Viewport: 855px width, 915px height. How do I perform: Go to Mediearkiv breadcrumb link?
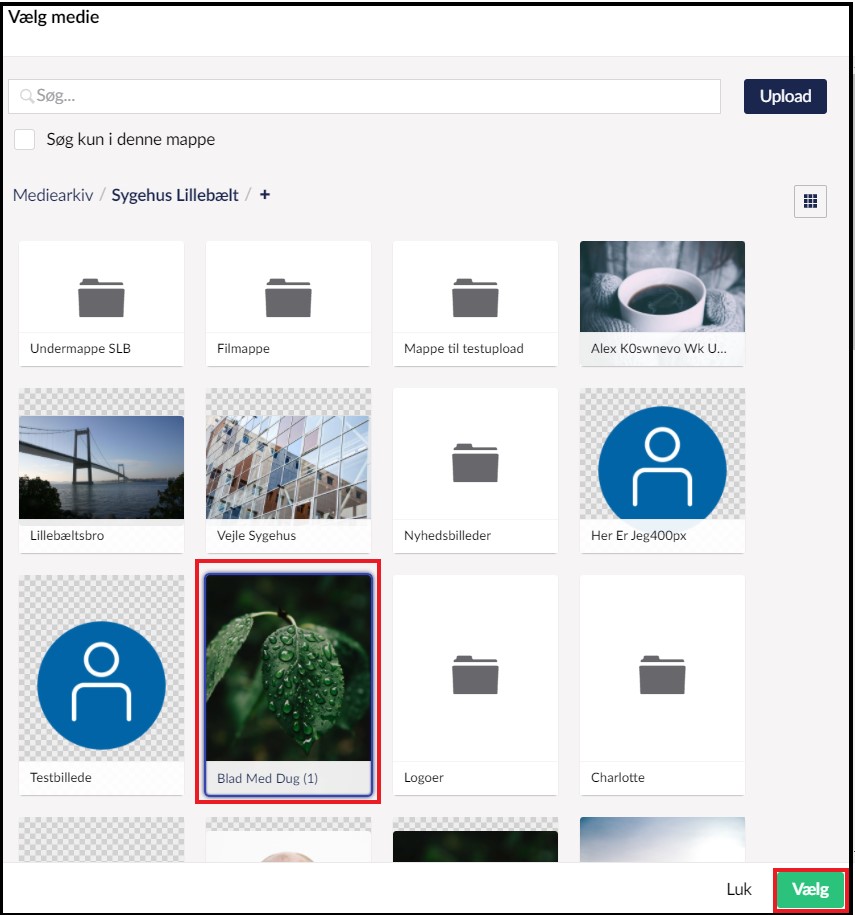tap(53, 195)
